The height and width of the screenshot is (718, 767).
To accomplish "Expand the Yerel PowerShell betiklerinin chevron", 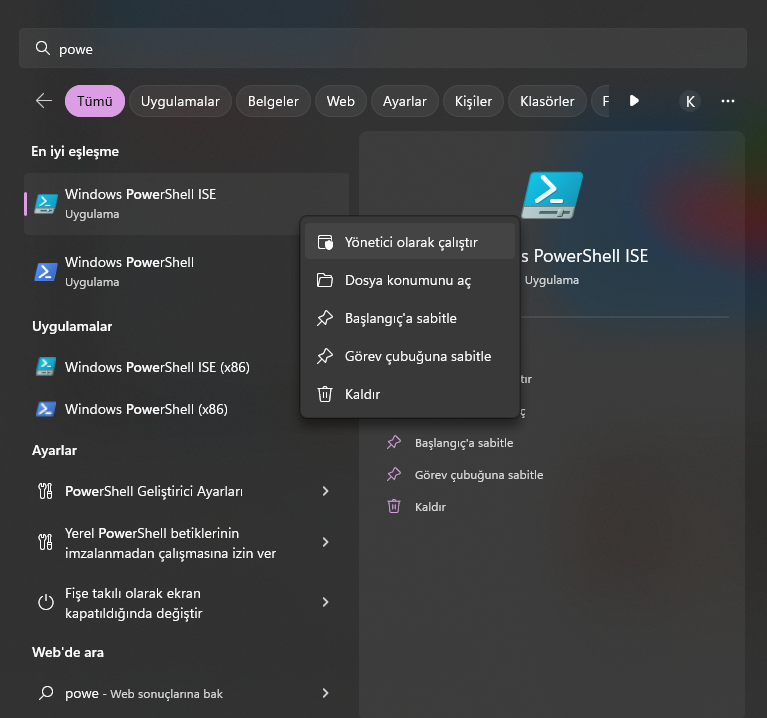I will (326, 542).
